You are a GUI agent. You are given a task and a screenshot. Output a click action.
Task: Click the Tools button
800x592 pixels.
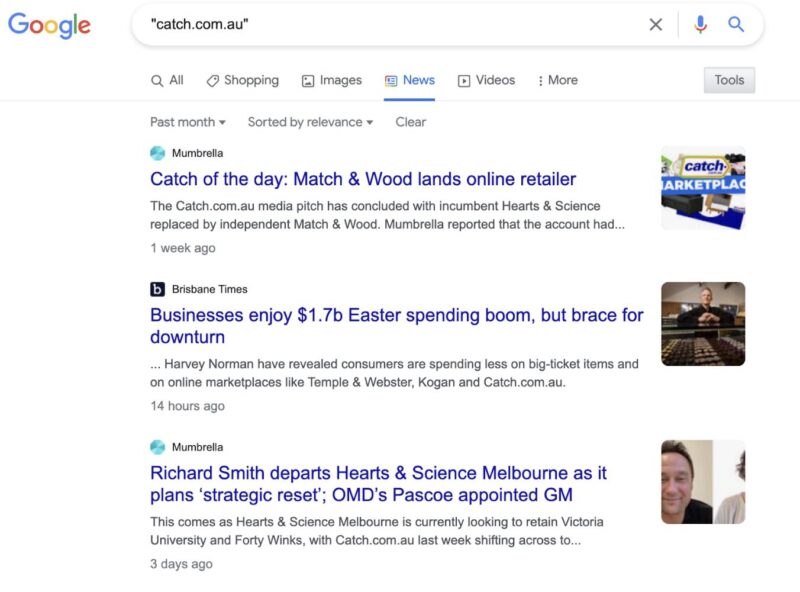(x=729, y=80)
